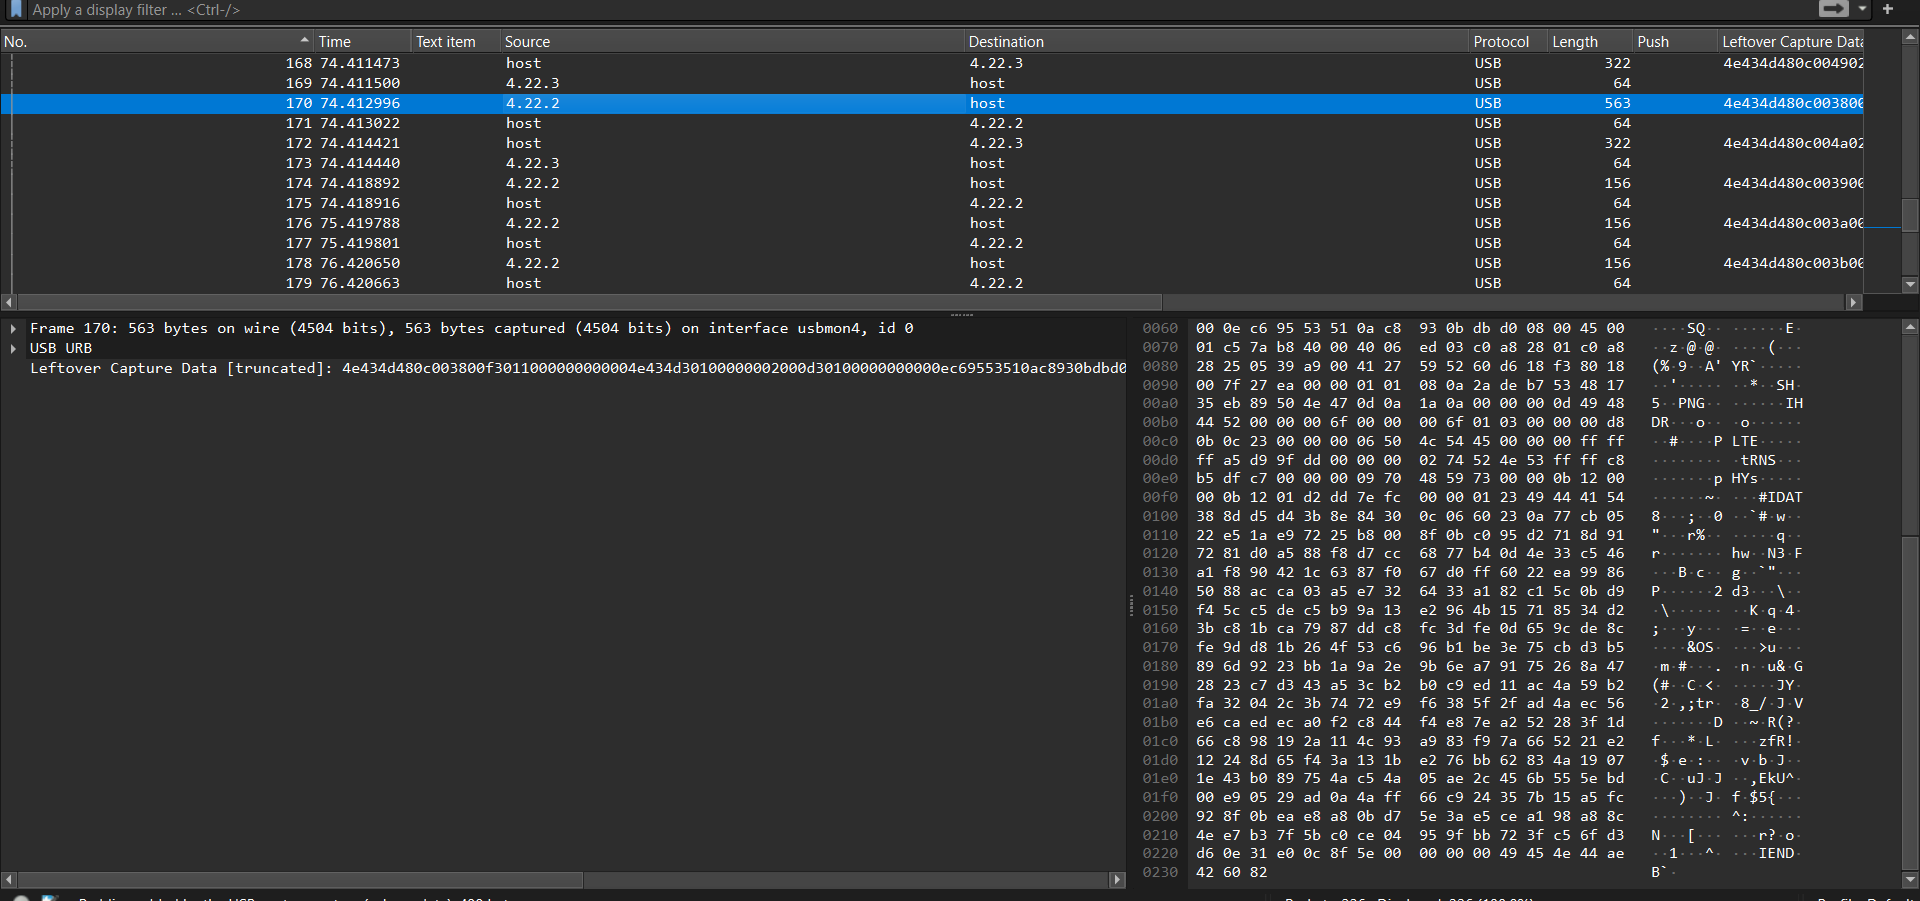Click the Push column header
Screen dimensions: 1920x901
coord(1675,41)
